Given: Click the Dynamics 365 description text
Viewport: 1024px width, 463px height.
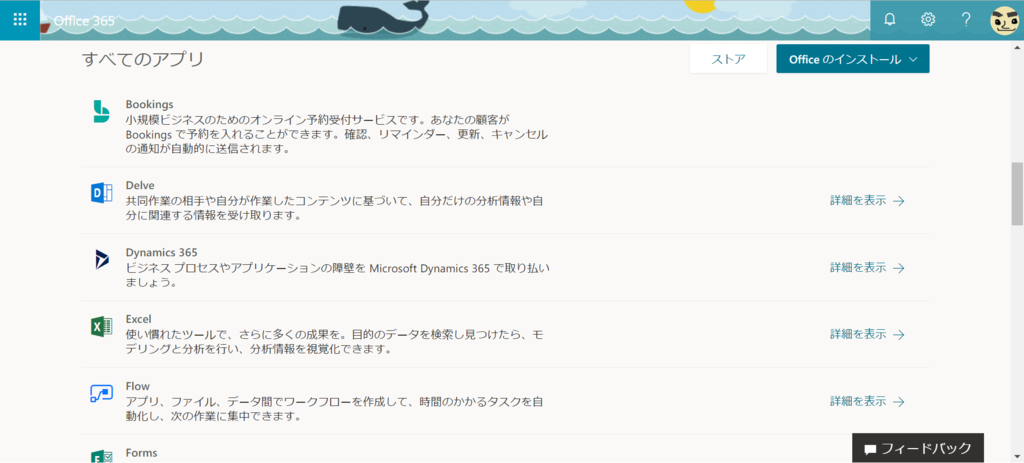Looking at the screenshot, I should click(338, 274).
